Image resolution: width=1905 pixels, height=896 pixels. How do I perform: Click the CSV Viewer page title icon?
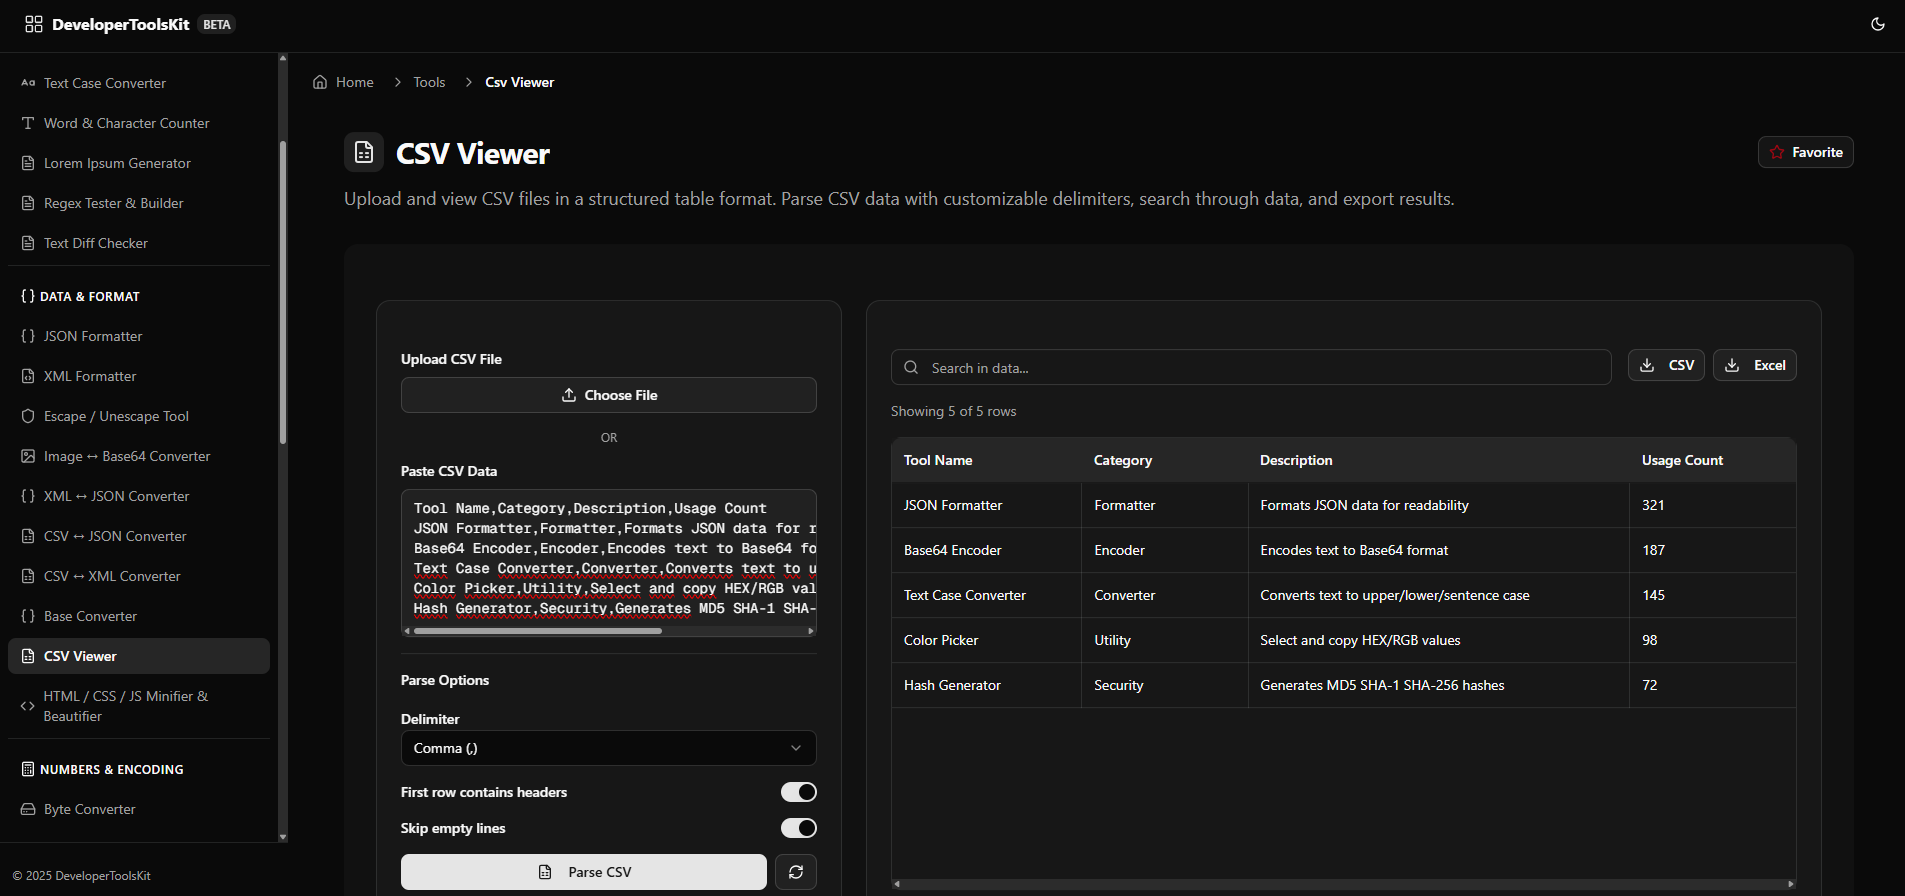364,153
